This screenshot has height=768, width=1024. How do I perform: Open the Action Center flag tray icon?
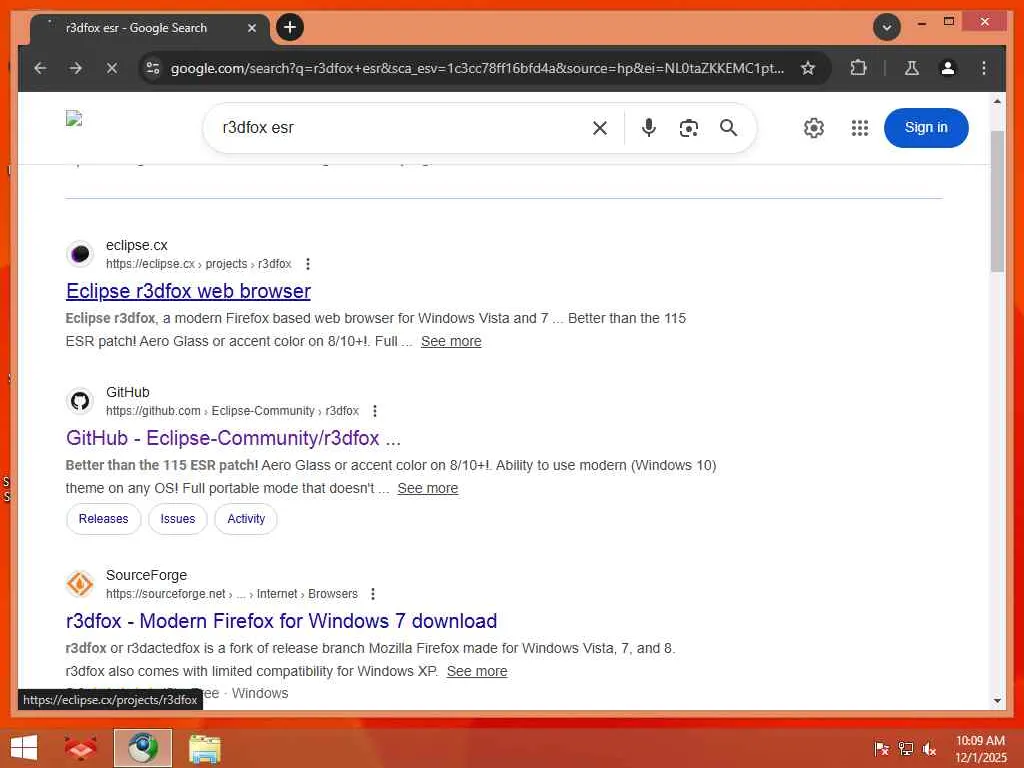pyautogui.click(x=882, y=748)
